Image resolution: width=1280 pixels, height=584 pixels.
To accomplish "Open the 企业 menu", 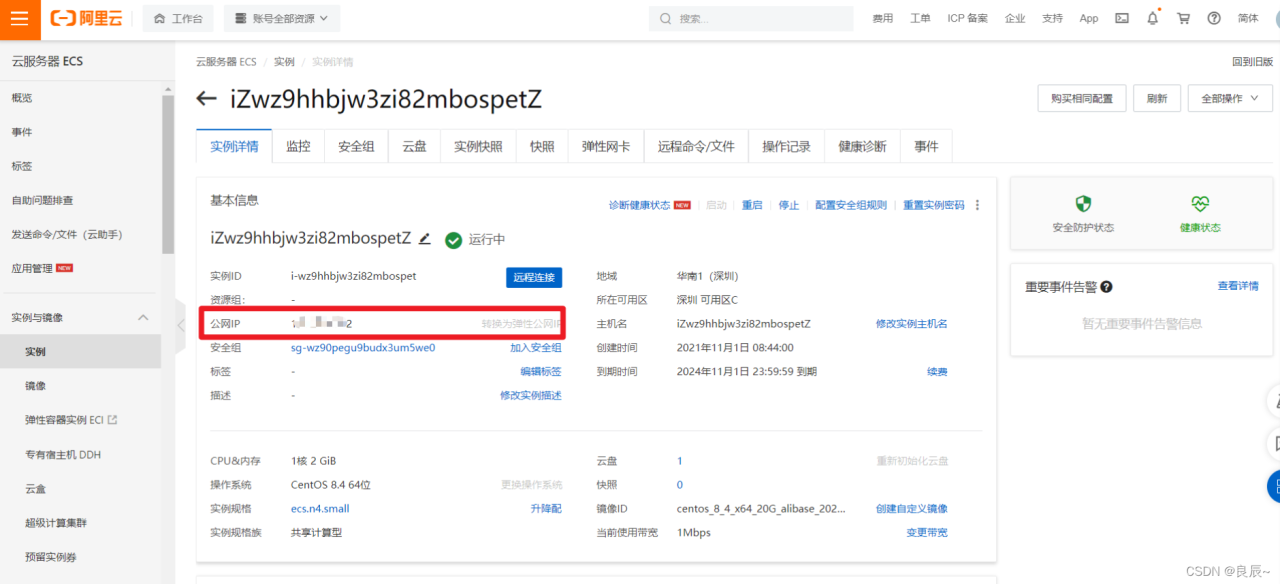I will click(1015, 19).
